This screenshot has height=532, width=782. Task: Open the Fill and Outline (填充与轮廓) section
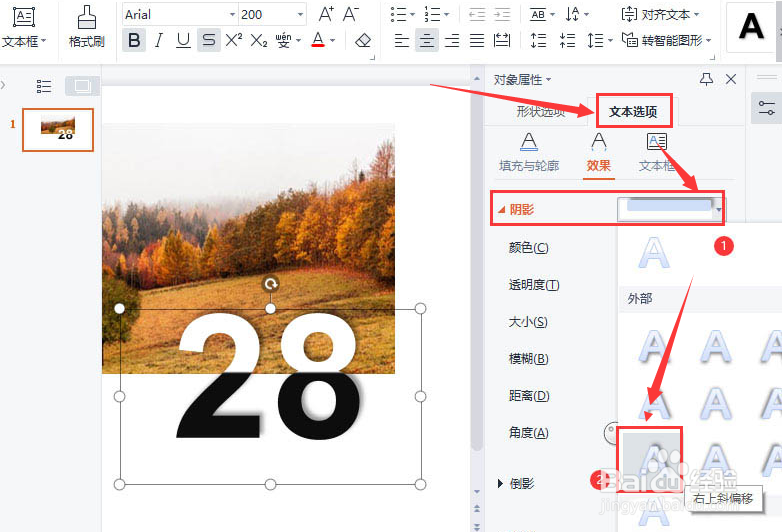click(x=529, y=152)
